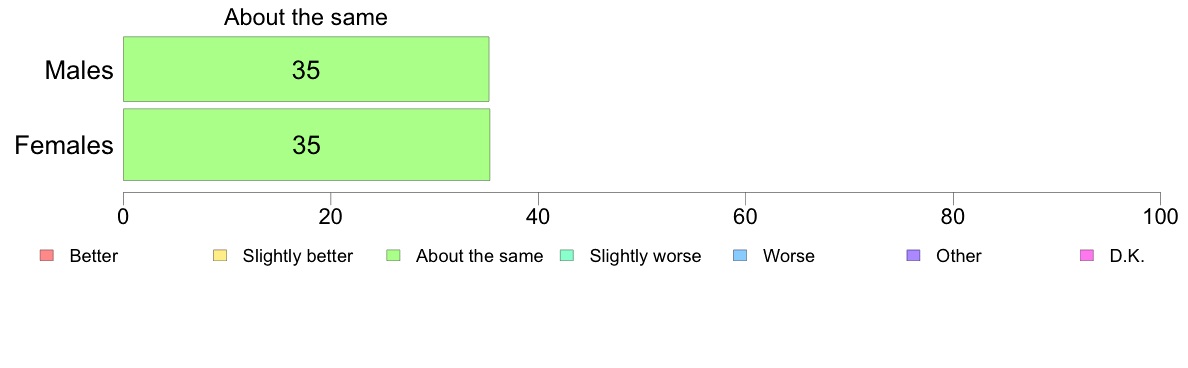Click the Slightly better legend text
The width and height of the screenshot is (1188, 368).
(x=298, y=256)
